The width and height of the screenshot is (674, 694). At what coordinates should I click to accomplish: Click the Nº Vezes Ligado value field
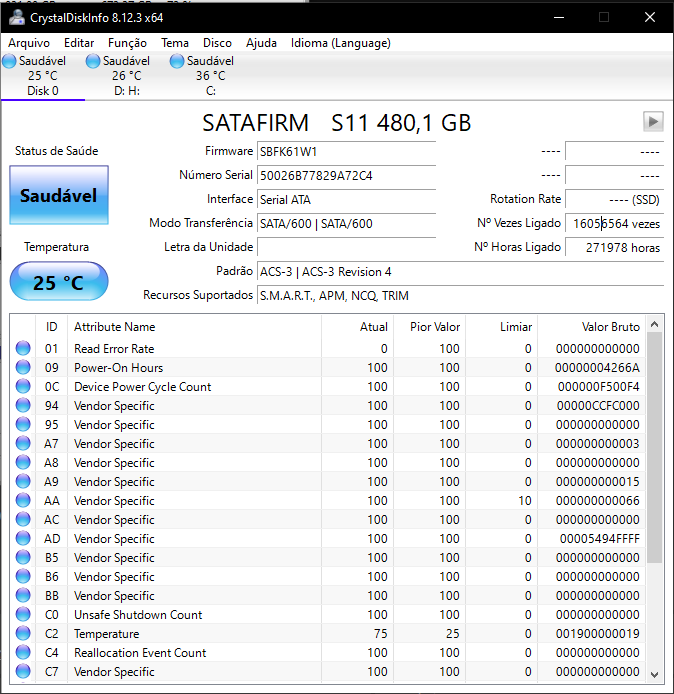click(x=615, y=224)
